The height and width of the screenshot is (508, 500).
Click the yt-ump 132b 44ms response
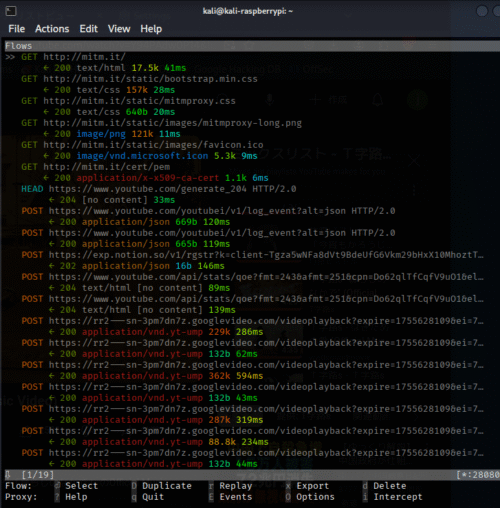click(x=153, y=464)
